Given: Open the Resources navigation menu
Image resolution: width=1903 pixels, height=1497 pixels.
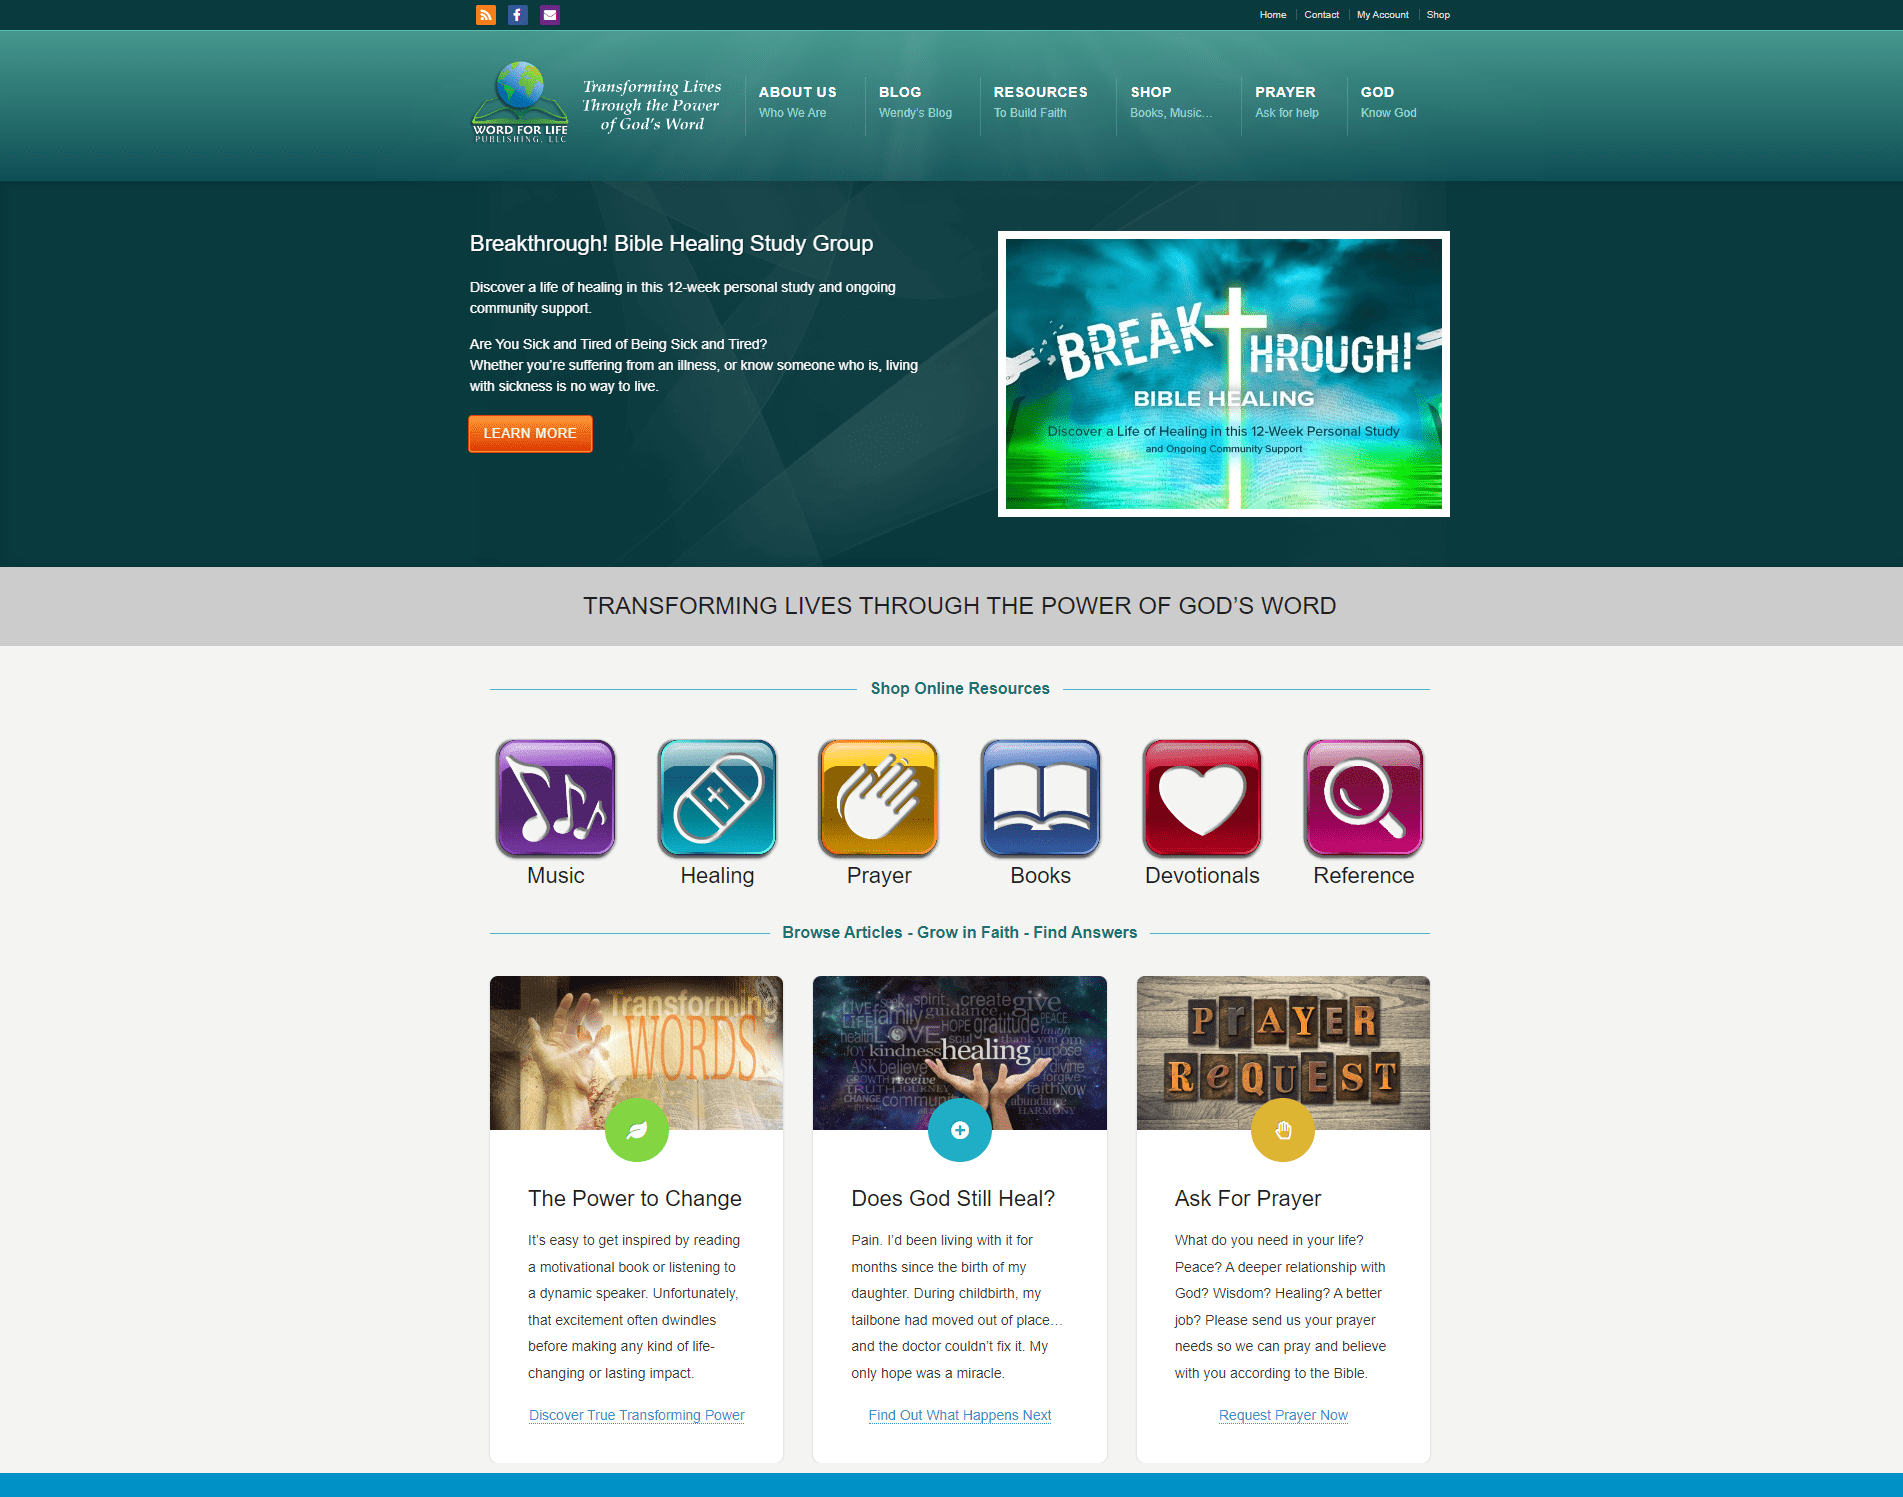Looking at the screenshot, I should 1040,101.
